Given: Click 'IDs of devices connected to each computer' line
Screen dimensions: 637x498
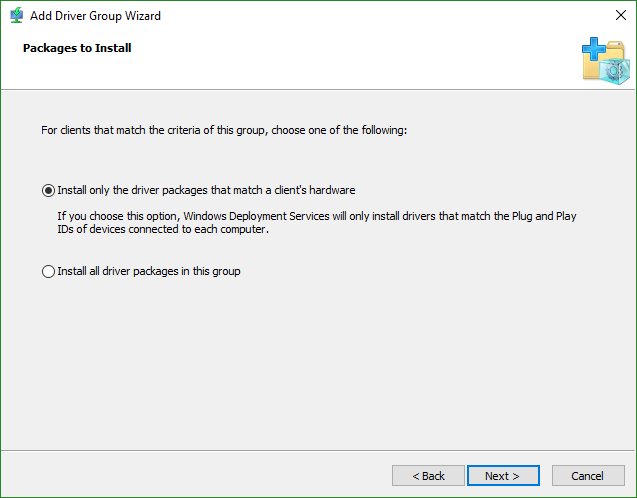Looking at the screenshot, I should point(163,229).
